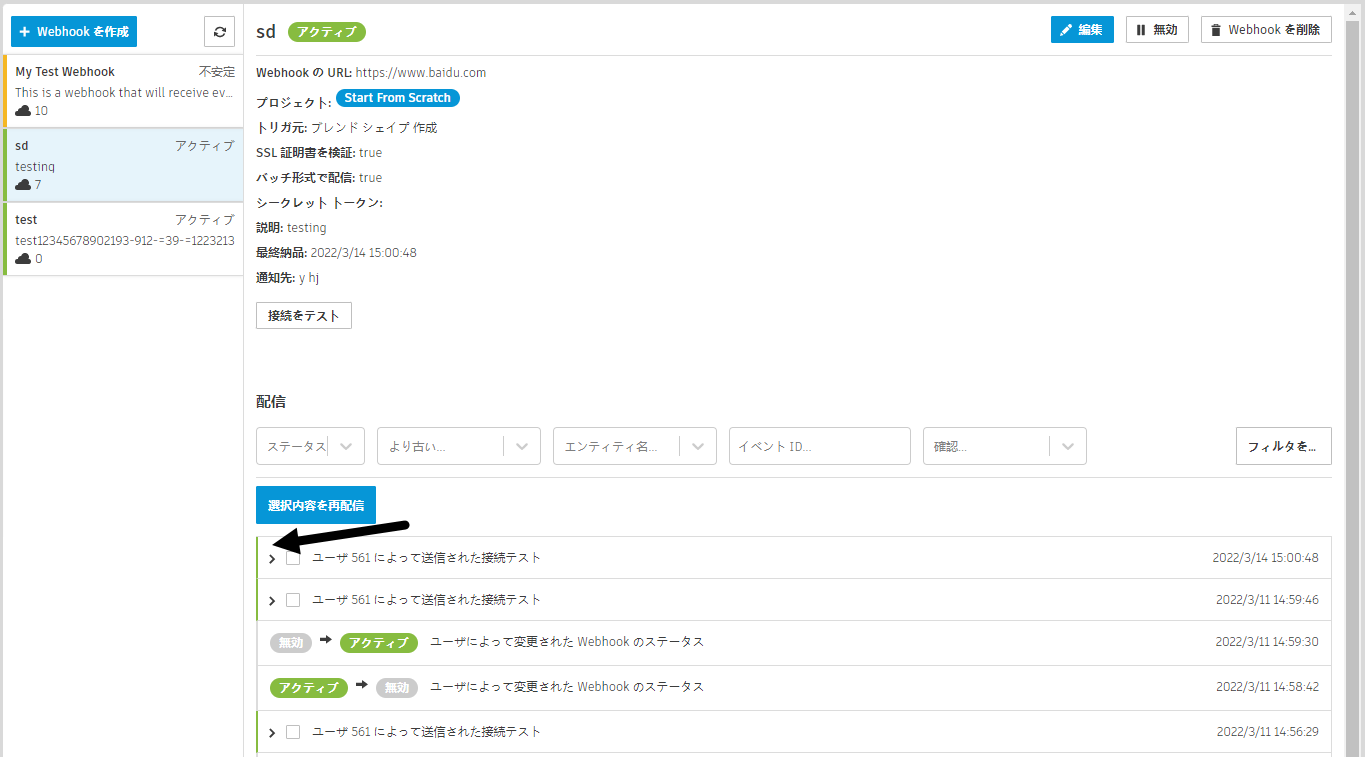Viewport: 1365px width, 757px height.
Task: Click the 編集 edit button
Action: (x=1082, y=30)
